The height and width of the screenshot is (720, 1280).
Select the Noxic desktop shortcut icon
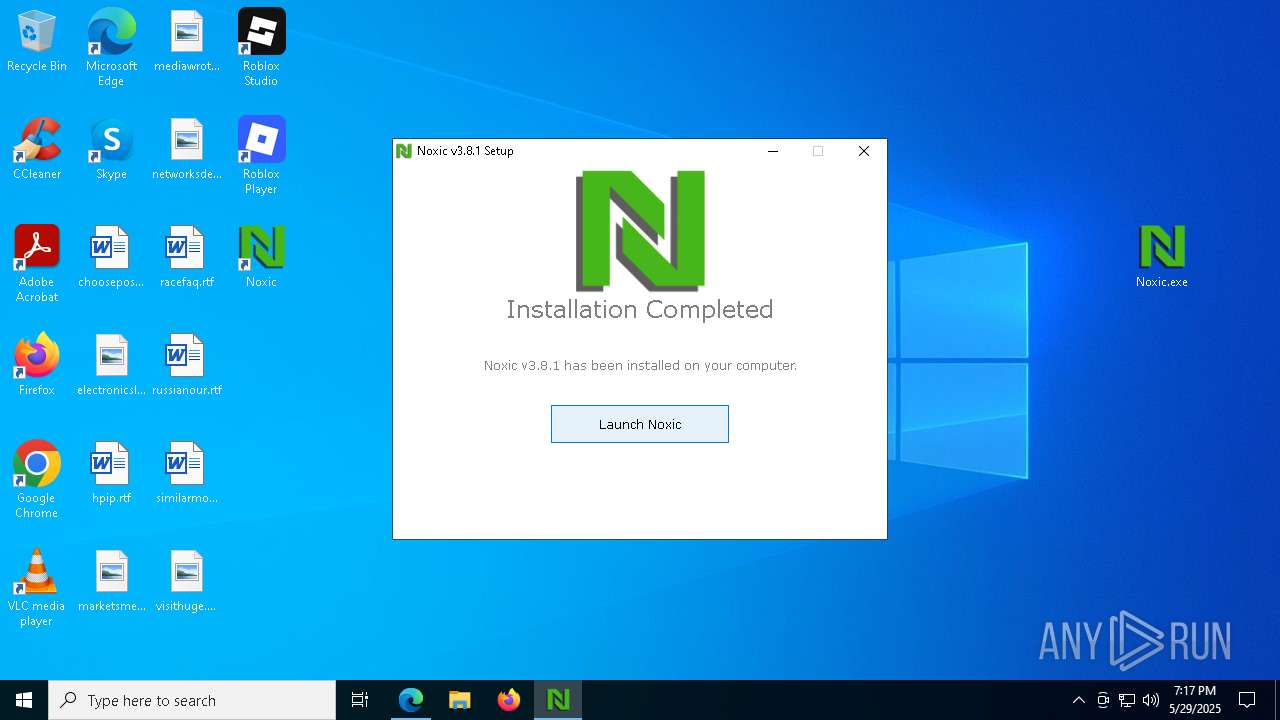(261, 258)
